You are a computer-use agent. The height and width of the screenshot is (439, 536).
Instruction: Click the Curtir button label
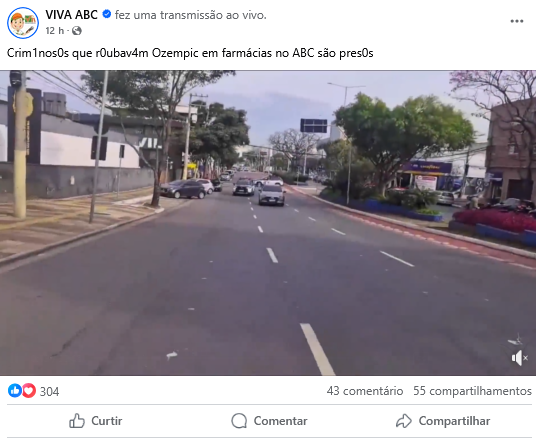[x=106, y=421]
